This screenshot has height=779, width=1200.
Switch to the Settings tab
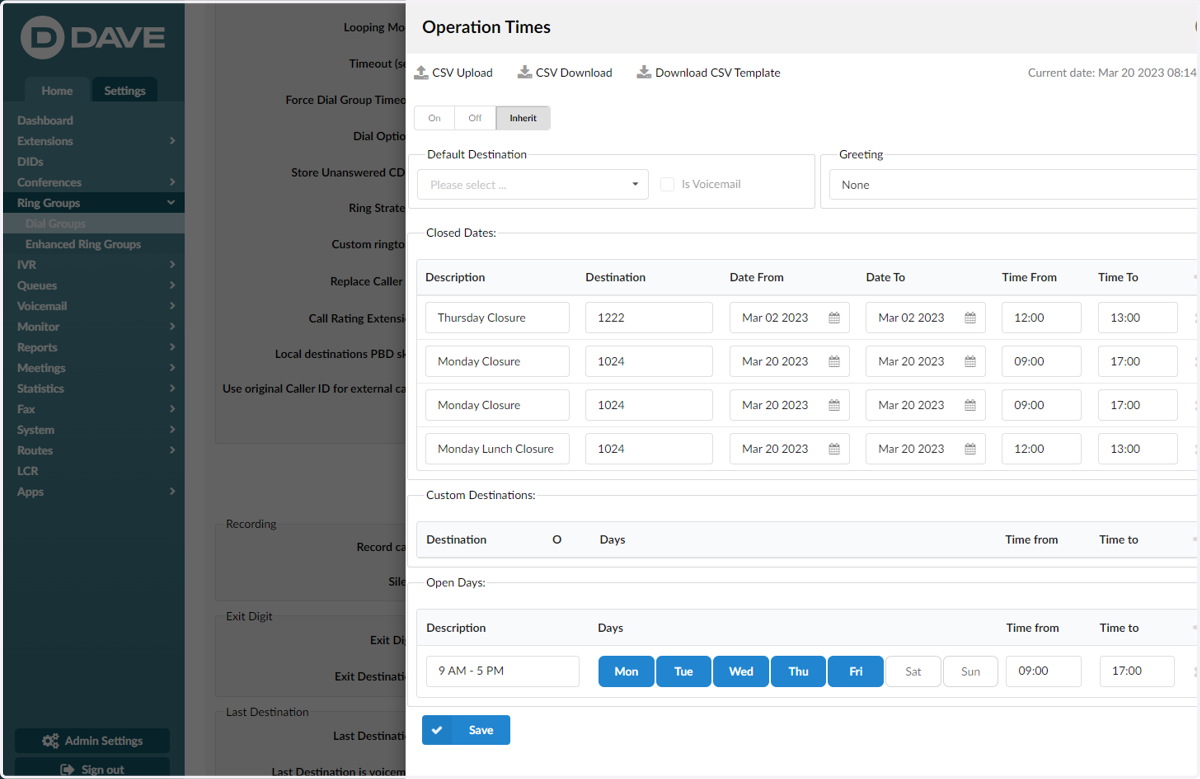pyautogui.click(x=125, y=90)
